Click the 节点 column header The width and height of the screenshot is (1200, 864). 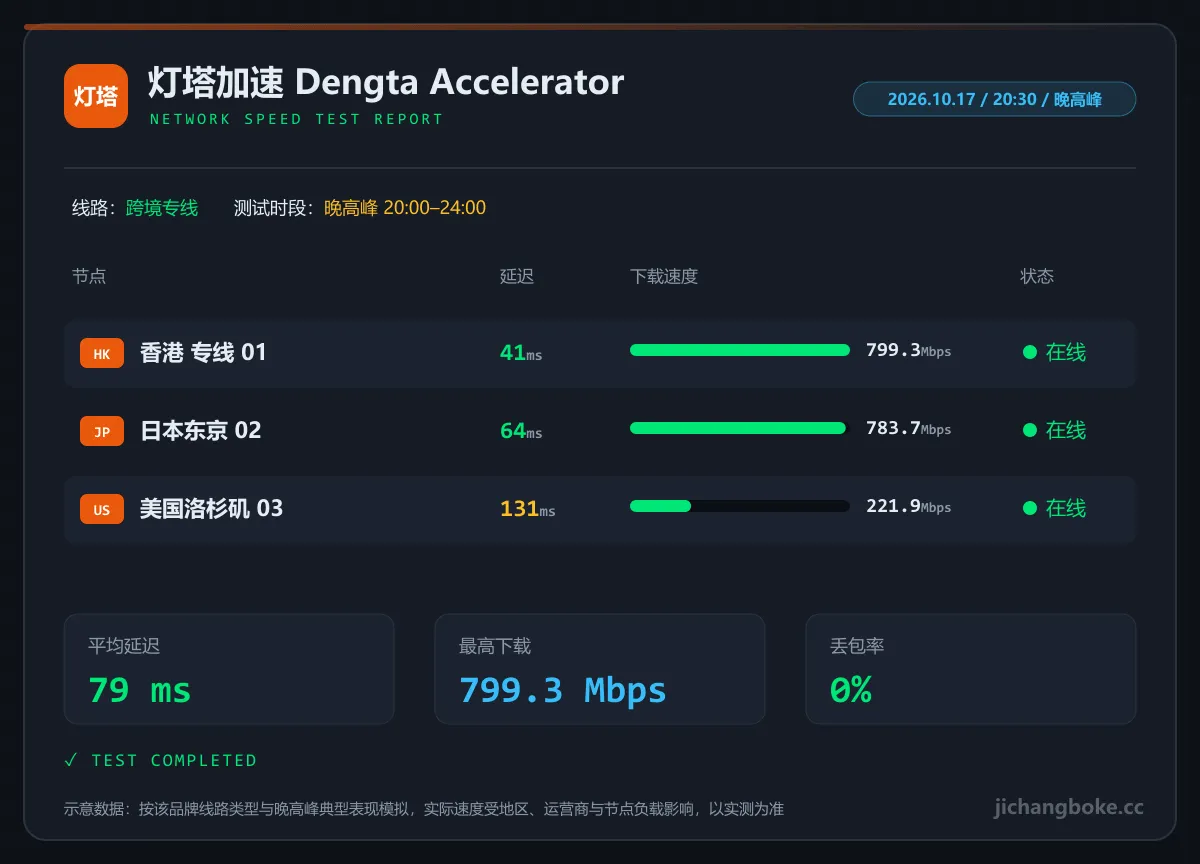point(89,276)
